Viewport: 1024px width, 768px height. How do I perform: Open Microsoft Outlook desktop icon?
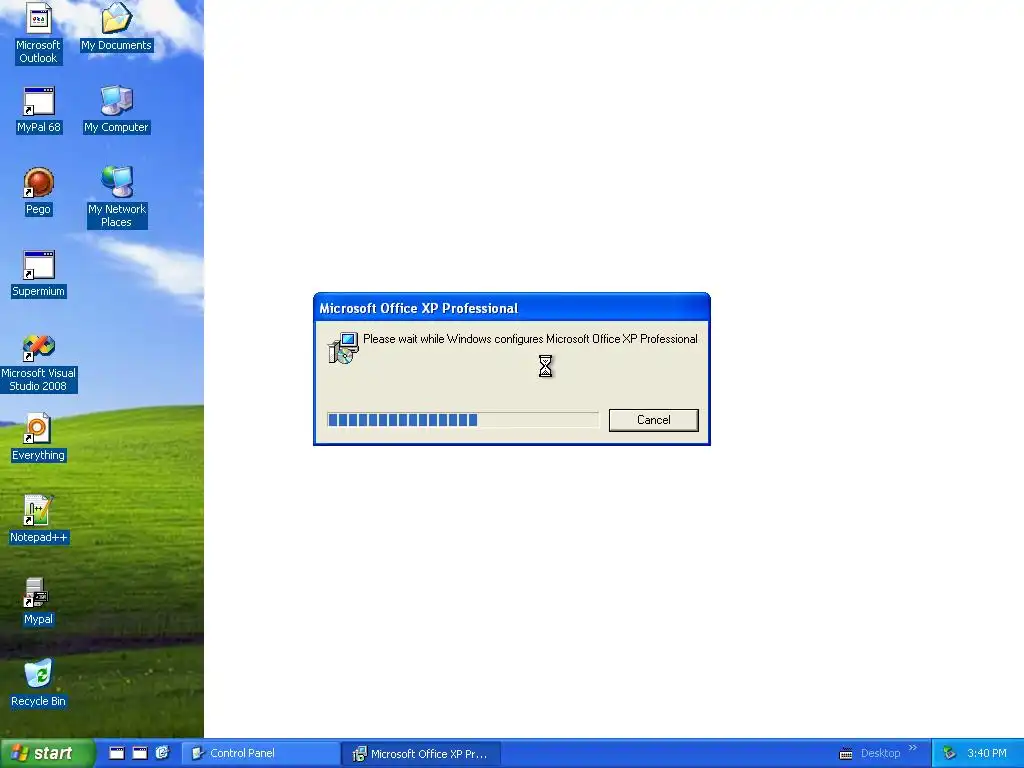coord(38,33)
